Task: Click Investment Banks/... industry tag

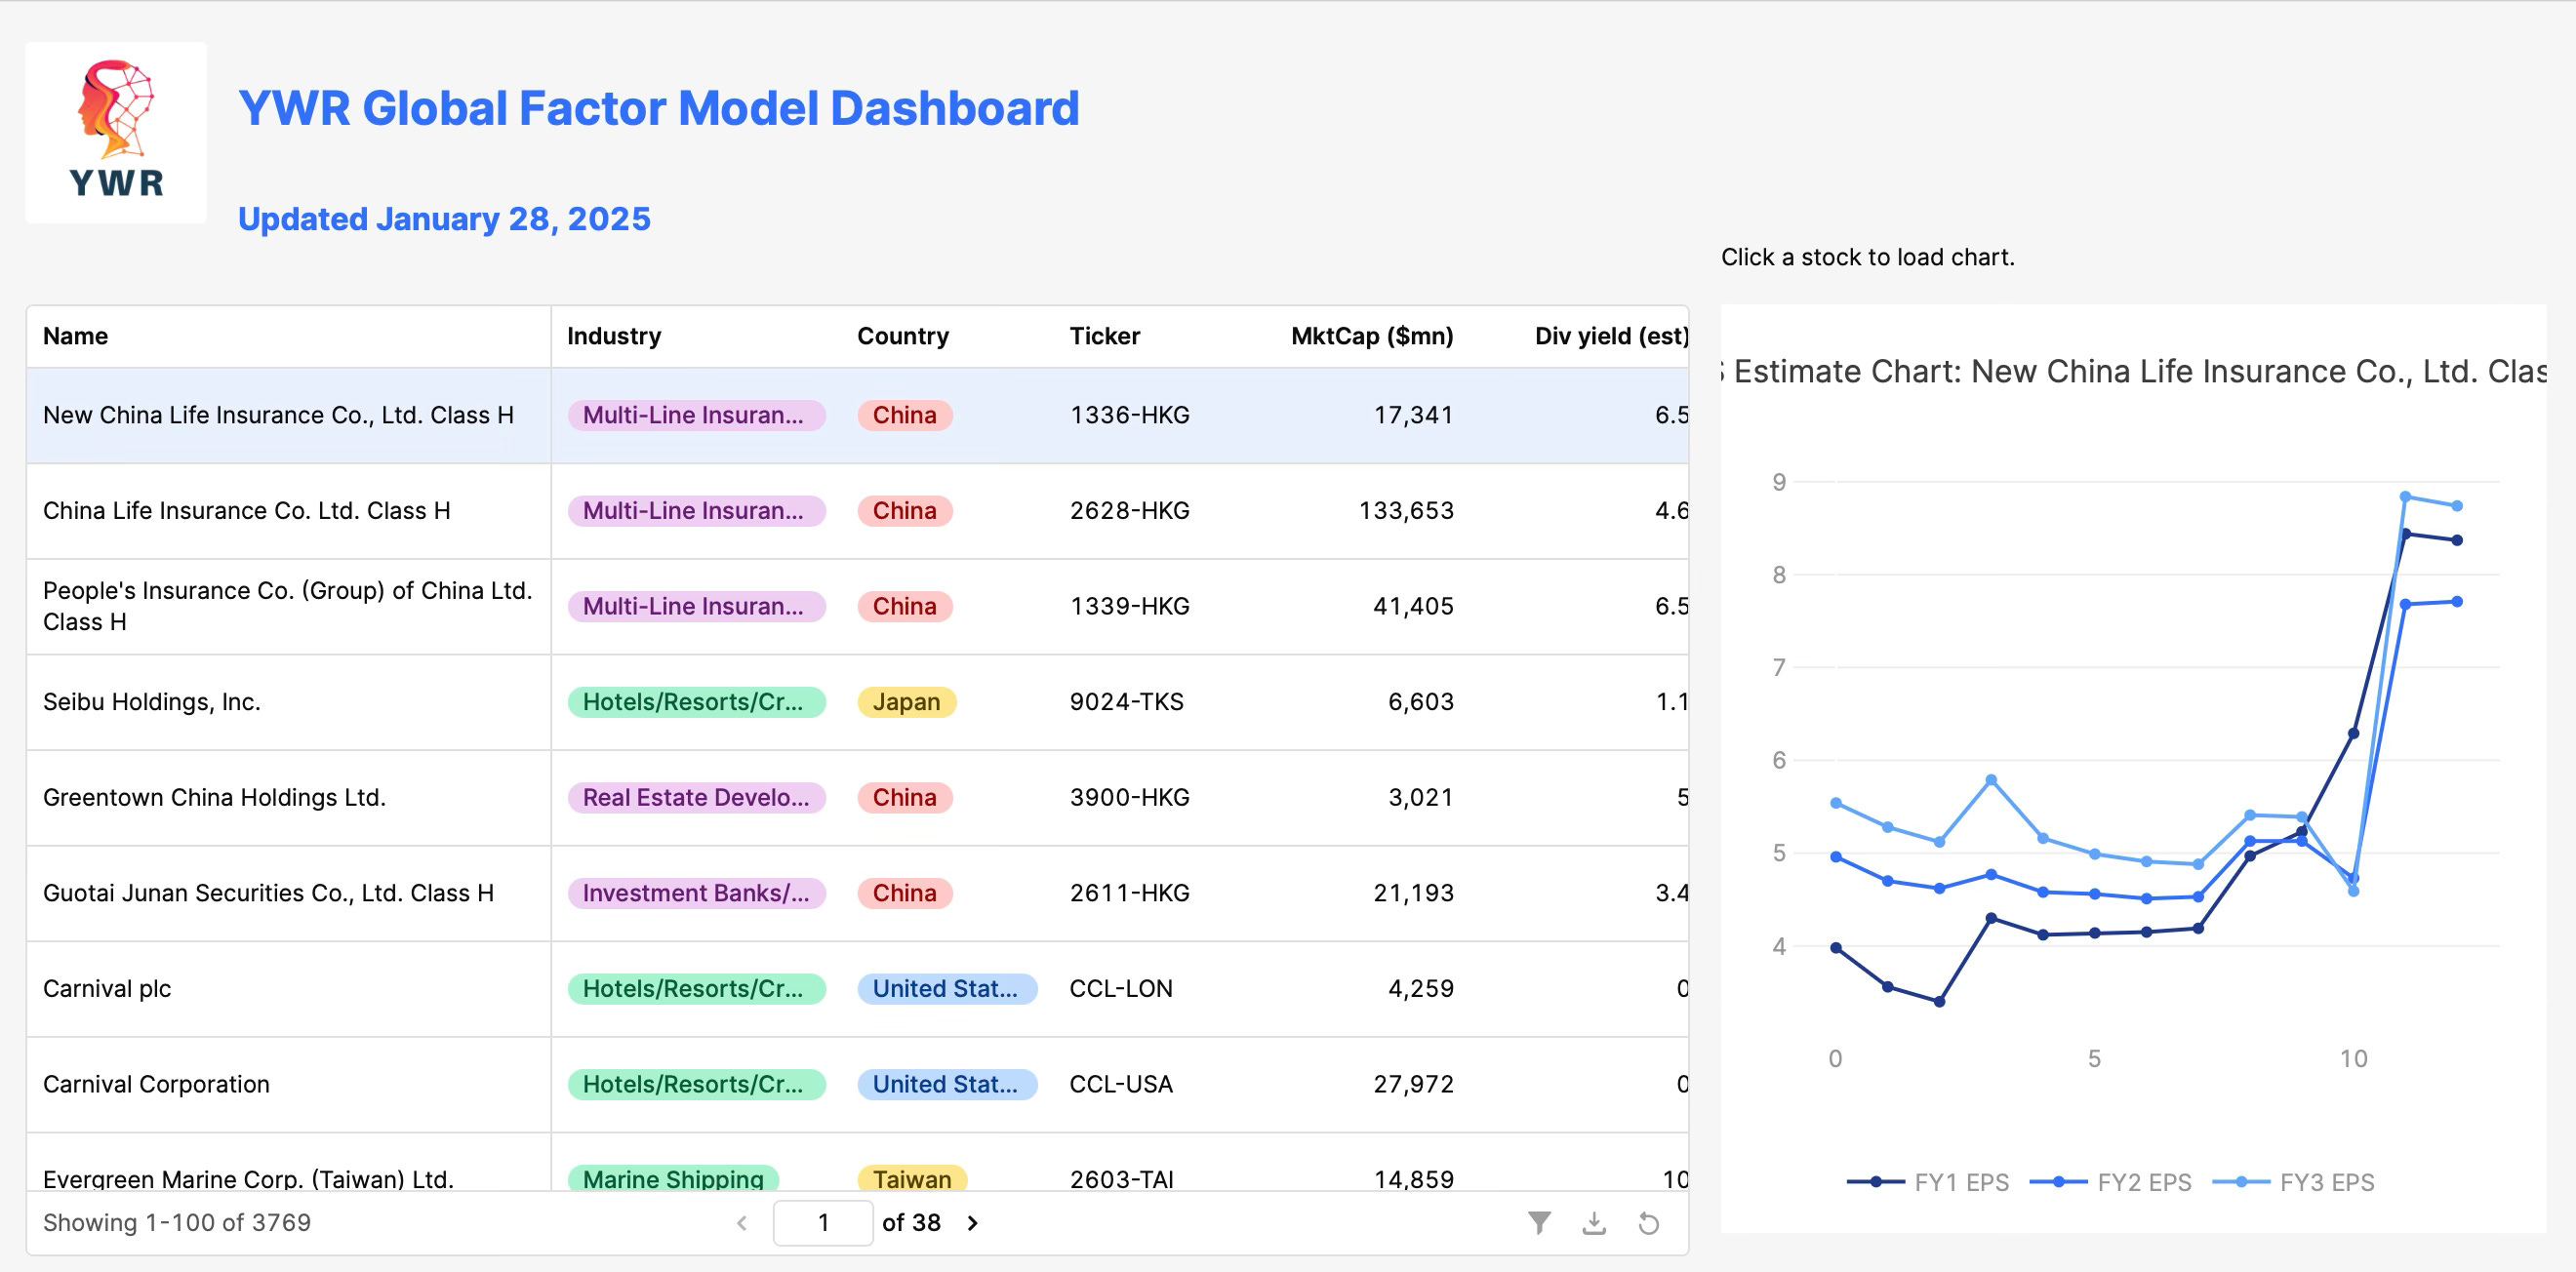Action: point(696,893)
